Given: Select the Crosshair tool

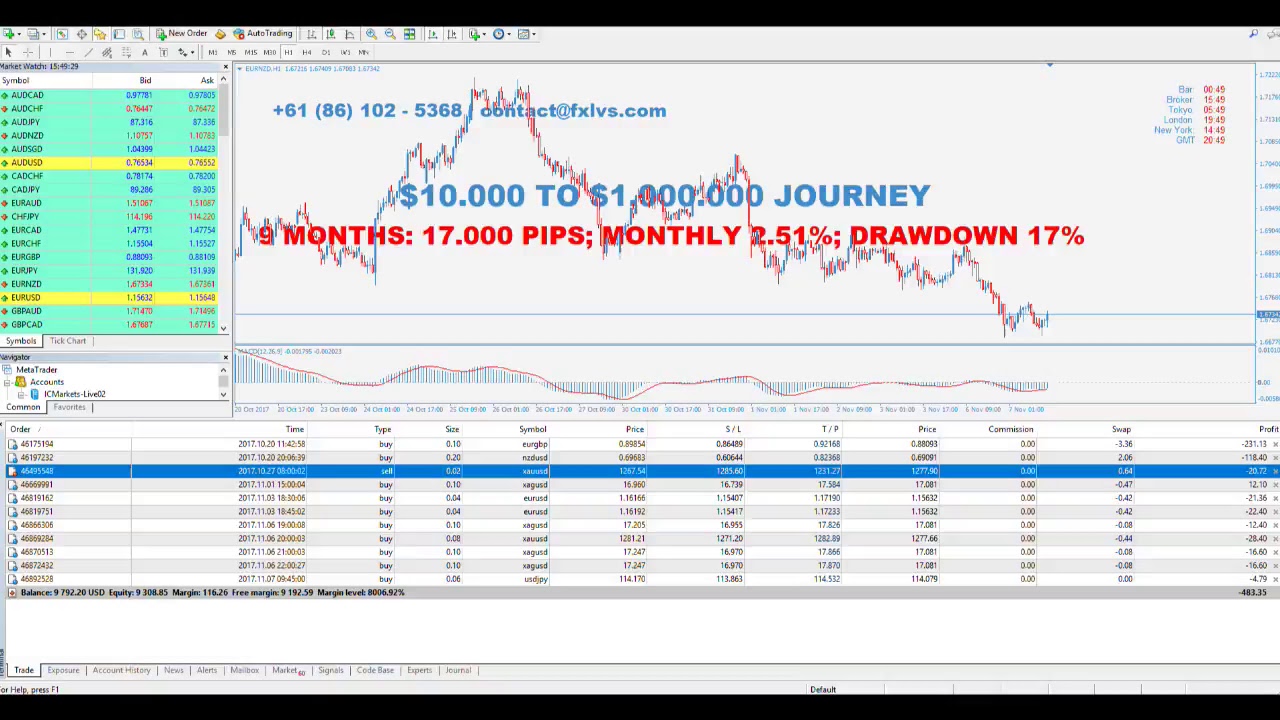Looking at the screenshot, I should coord(28,52).
